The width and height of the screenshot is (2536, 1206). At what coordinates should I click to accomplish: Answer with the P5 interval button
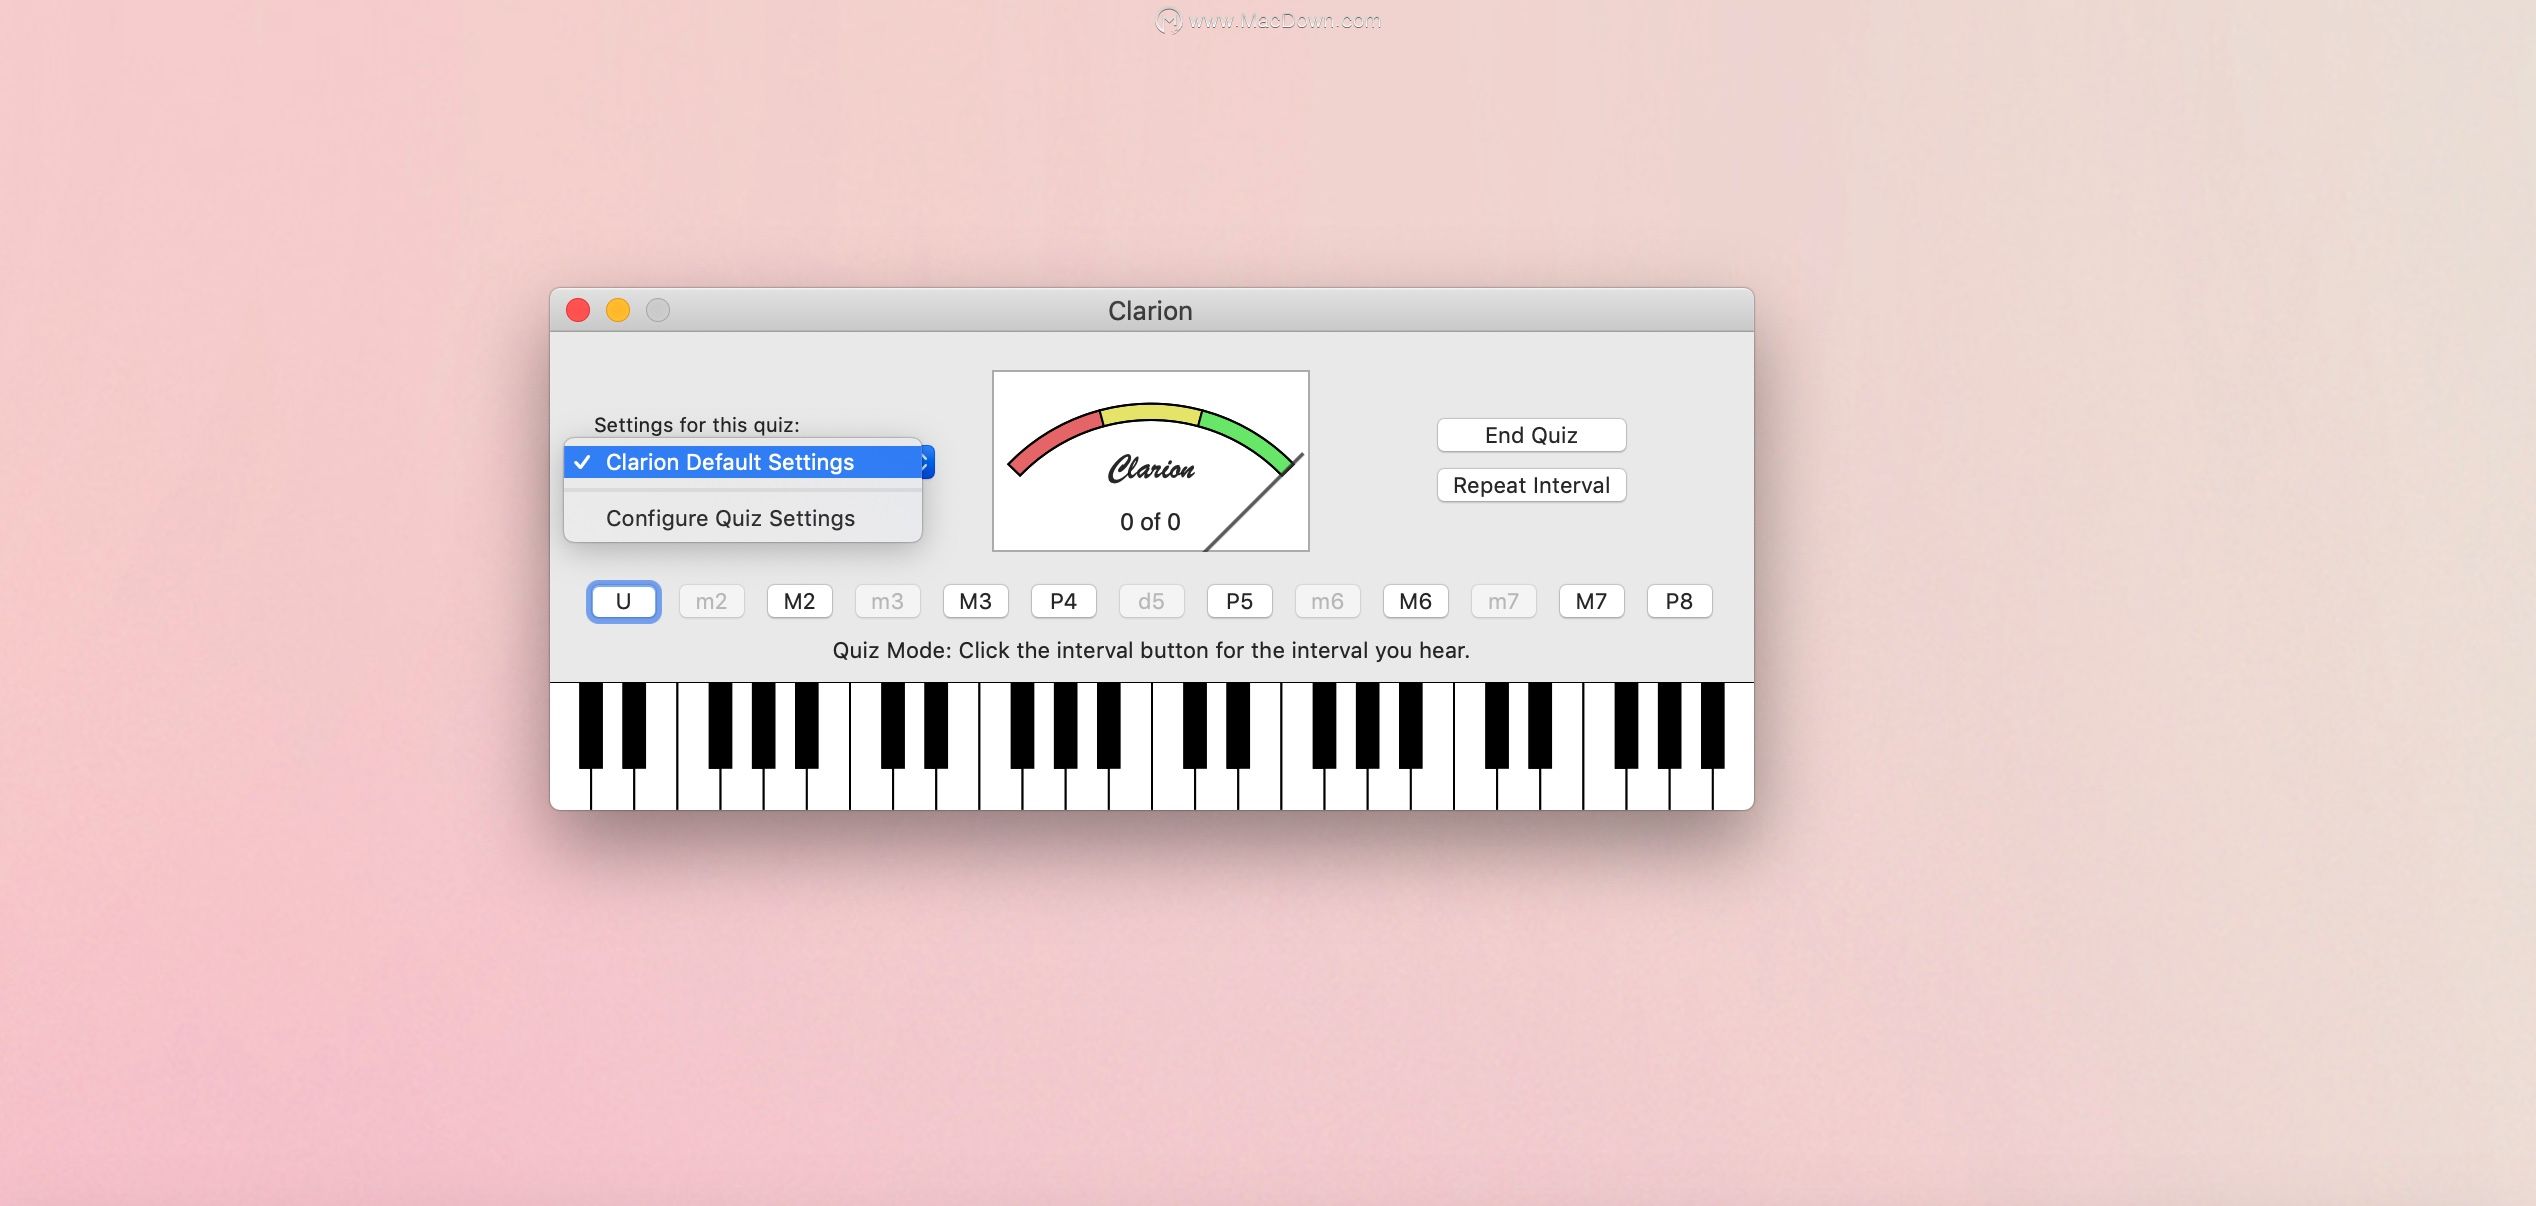pyautogui.click(x=1239, y=601)
